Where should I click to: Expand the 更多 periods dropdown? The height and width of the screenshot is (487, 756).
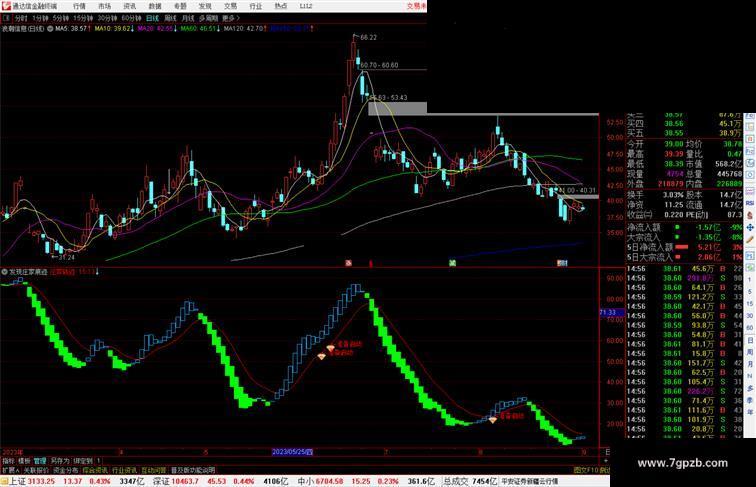[230, 18]
